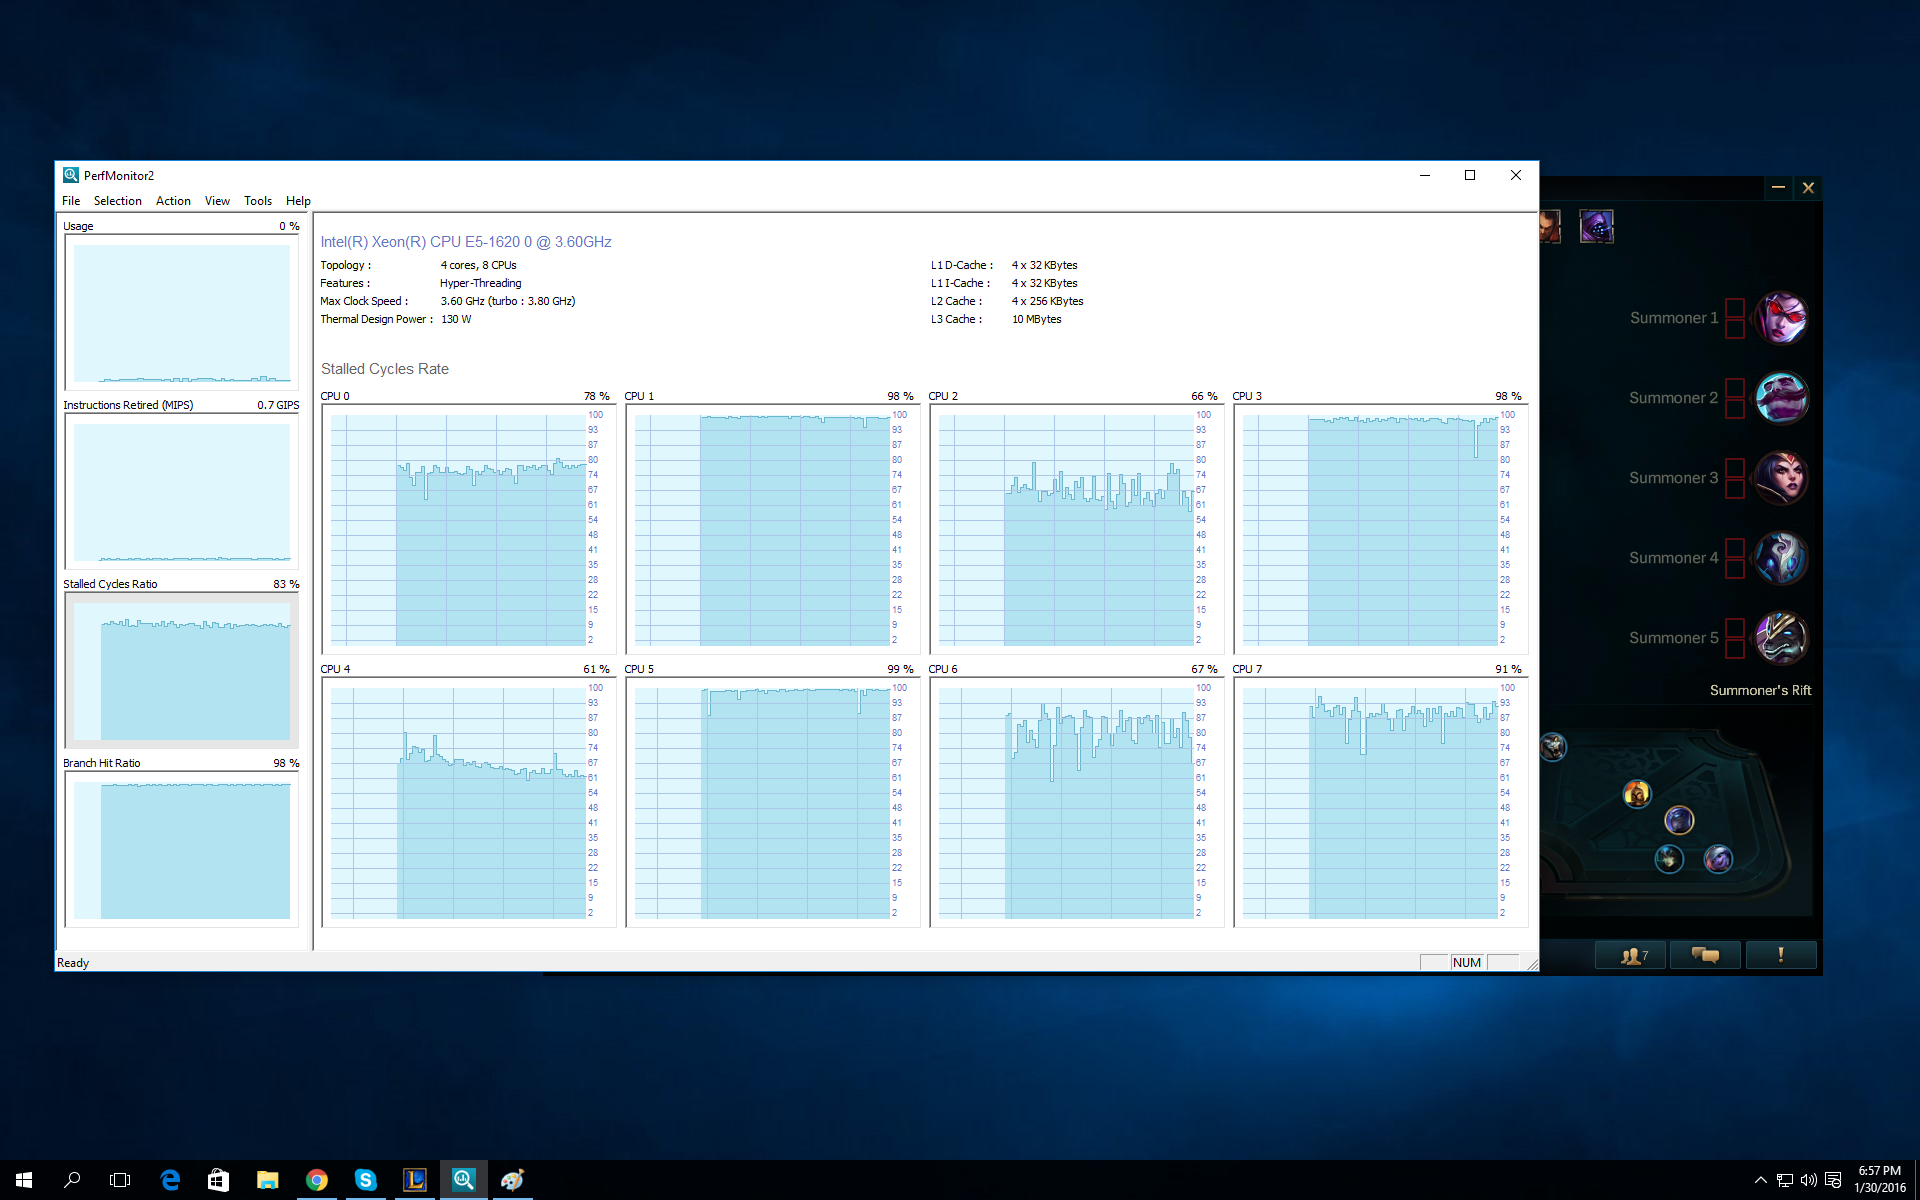
Task: Click the top spell slot beside Summoner 5
Action: (1735, 628)
